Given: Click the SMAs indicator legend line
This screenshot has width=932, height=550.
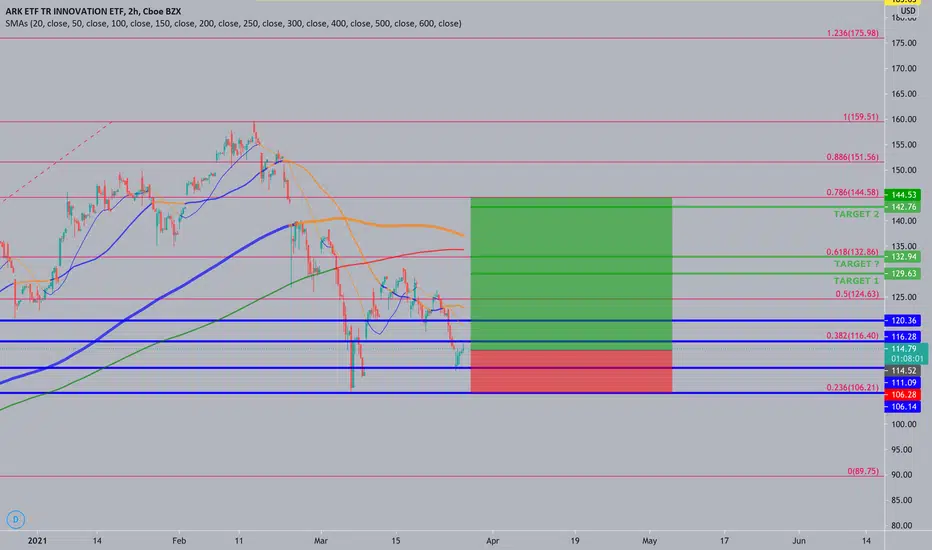Looking at the screenshot, I should pyautogui.click(x=233, y=24).
